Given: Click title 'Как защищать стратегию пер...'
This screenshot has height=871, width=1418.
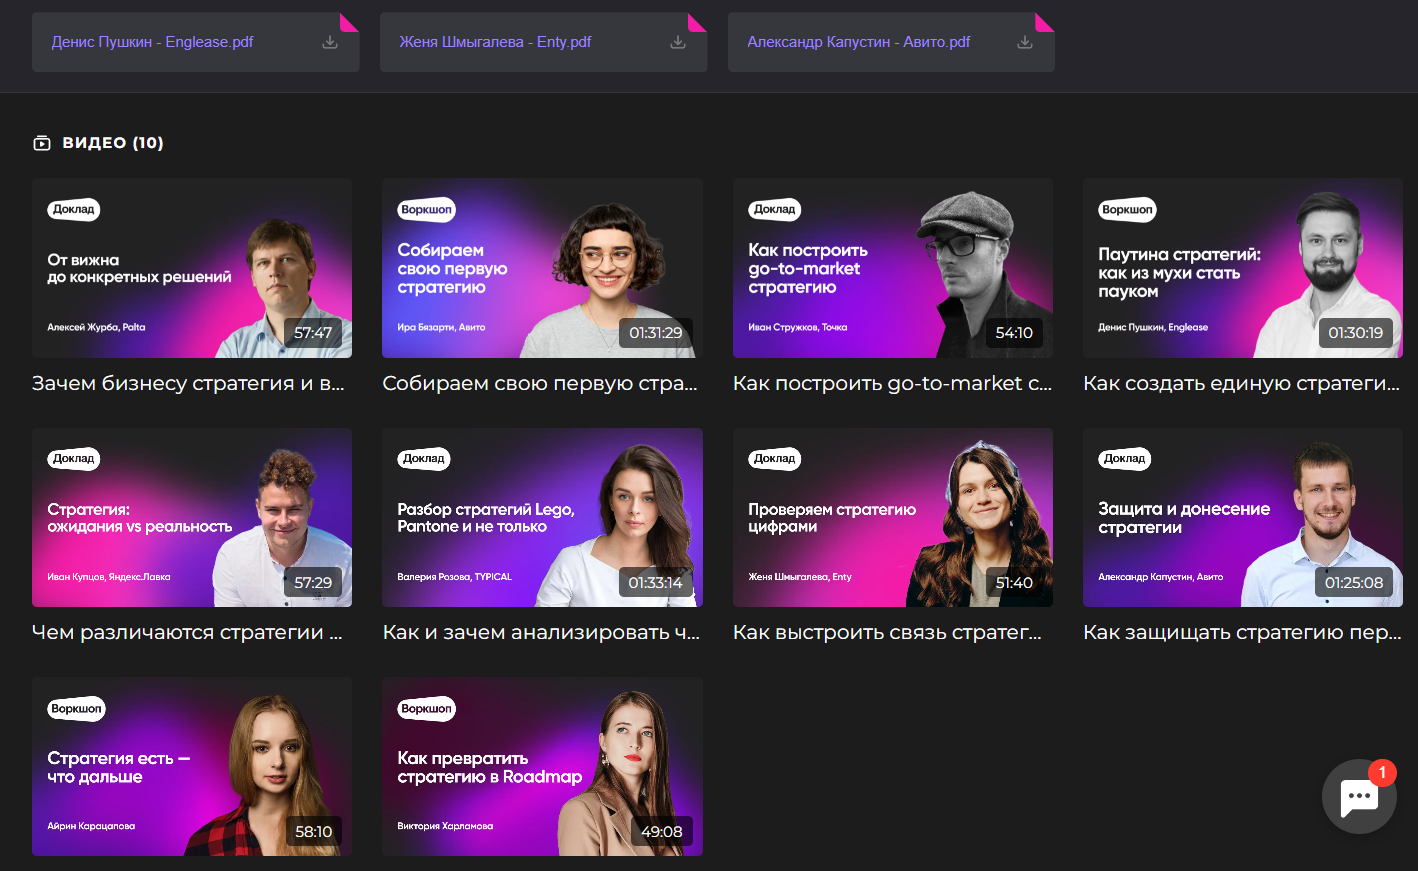Looking at the screenshot, I should [1242, 632].
